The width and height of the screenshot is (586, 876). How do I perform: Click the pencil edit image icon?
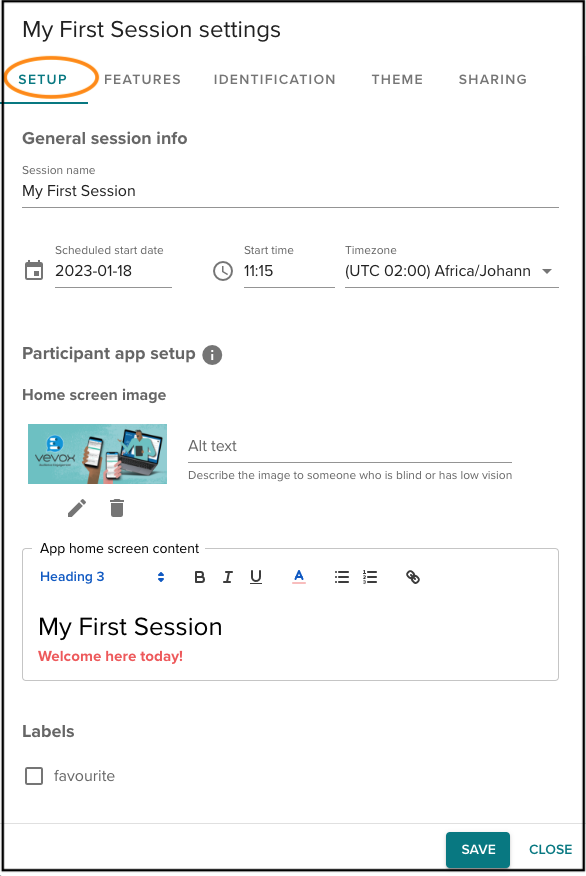tap(77, 508)
